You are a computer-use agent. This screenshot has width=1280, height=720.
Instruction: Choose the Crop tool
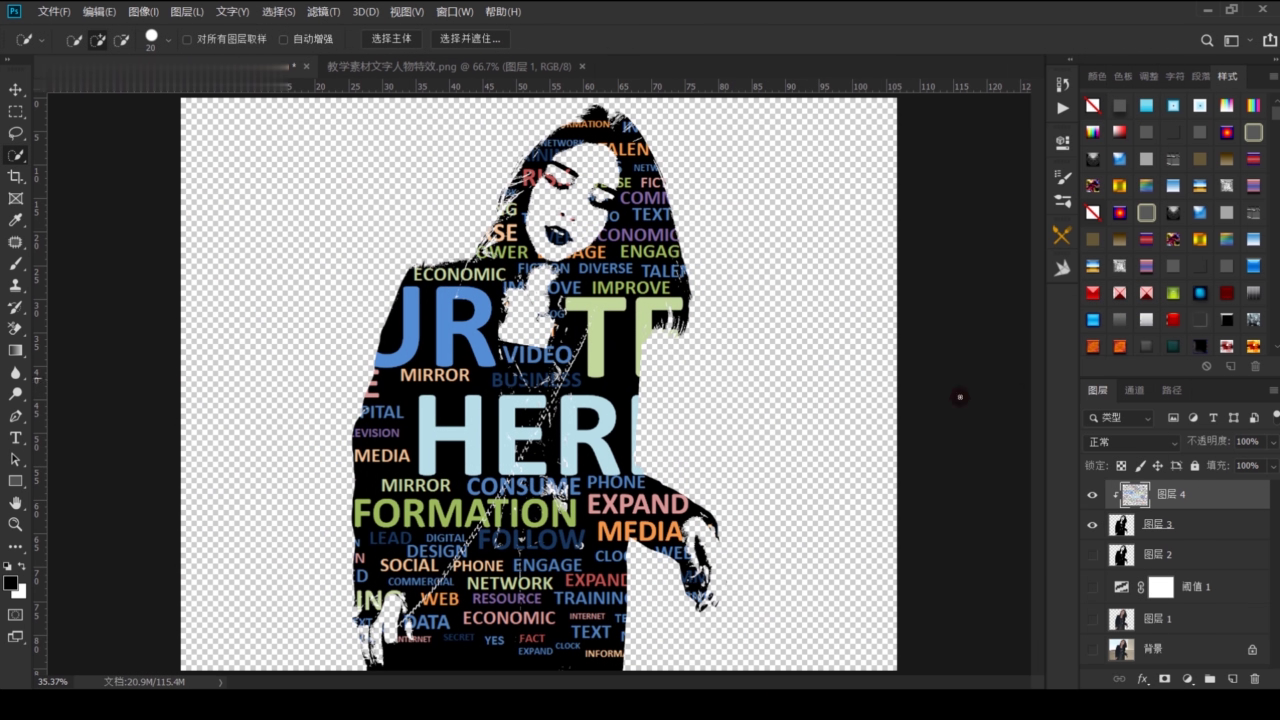15,177
